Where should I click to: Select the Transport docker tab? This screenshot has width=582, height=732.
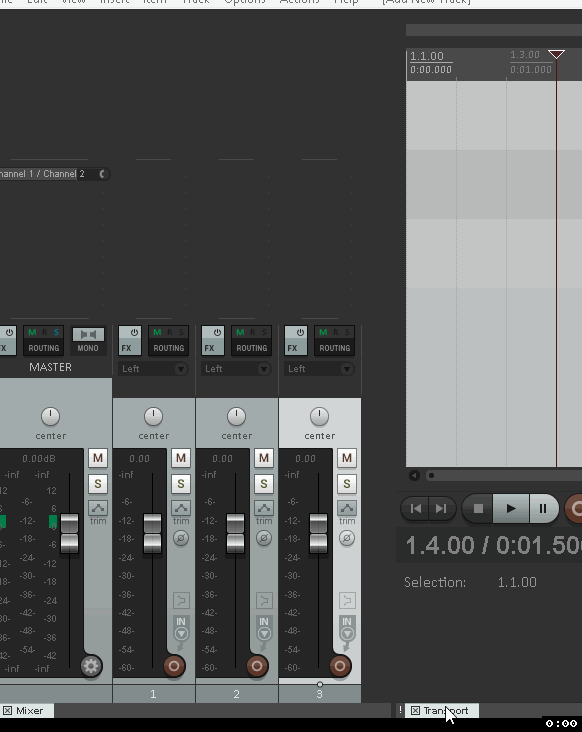(445, 711)
